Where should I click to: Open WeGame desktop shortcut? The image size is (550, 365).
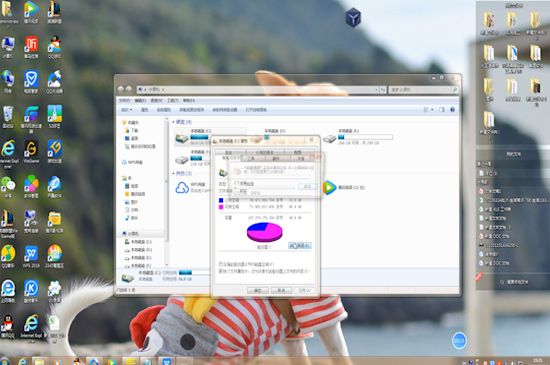point(31,152)
